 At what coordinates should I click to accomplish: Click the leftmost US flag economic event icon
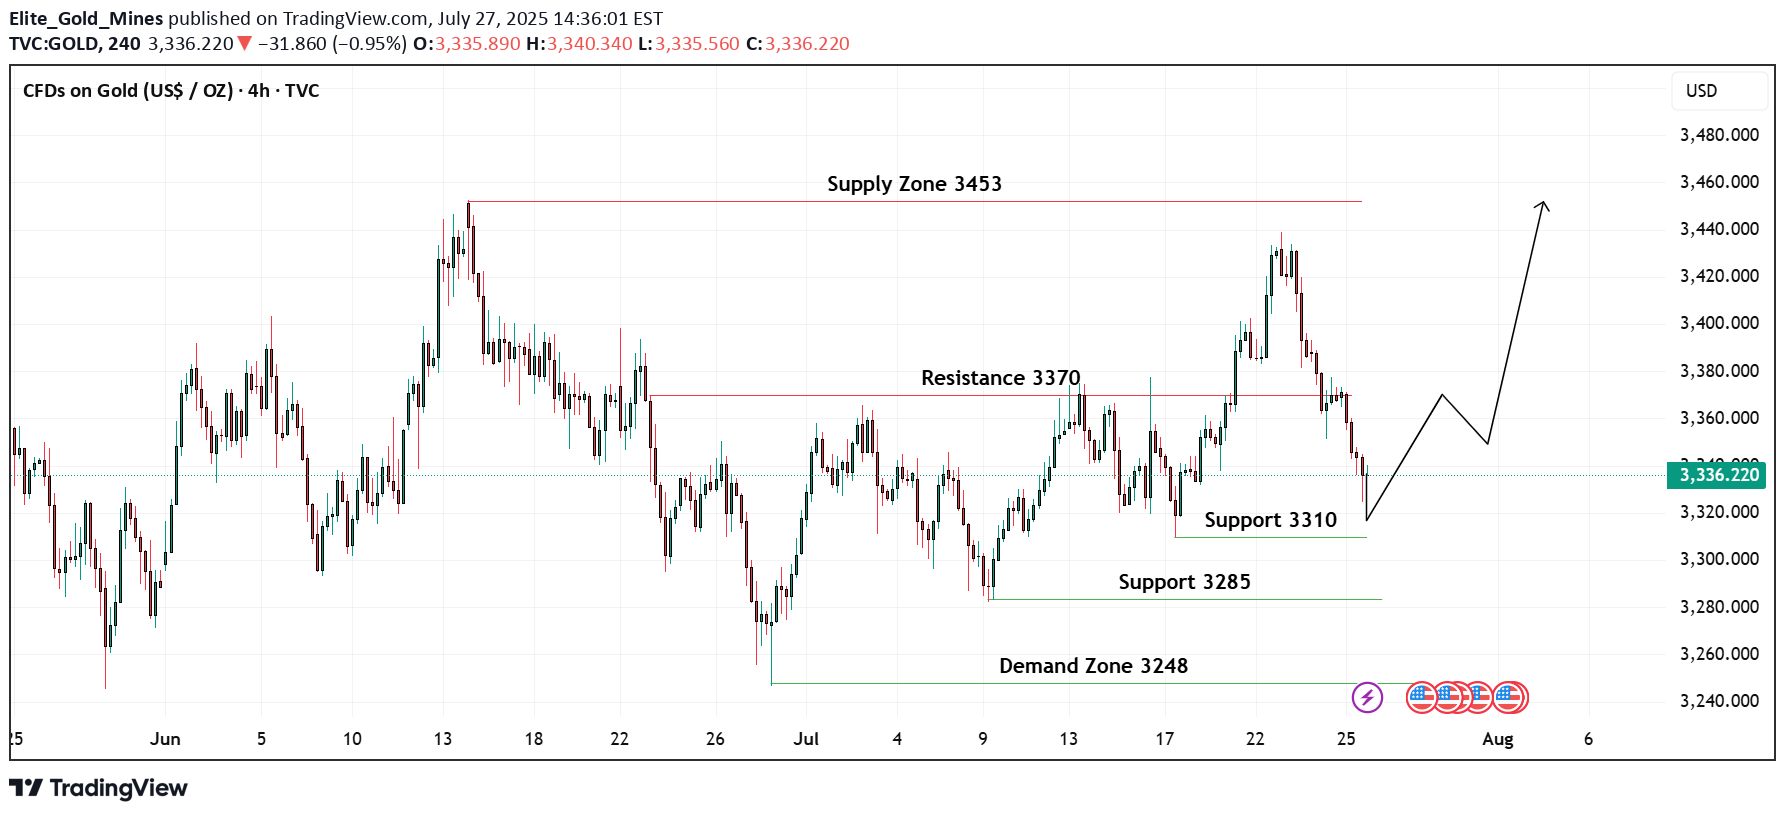coord(1421,697)
